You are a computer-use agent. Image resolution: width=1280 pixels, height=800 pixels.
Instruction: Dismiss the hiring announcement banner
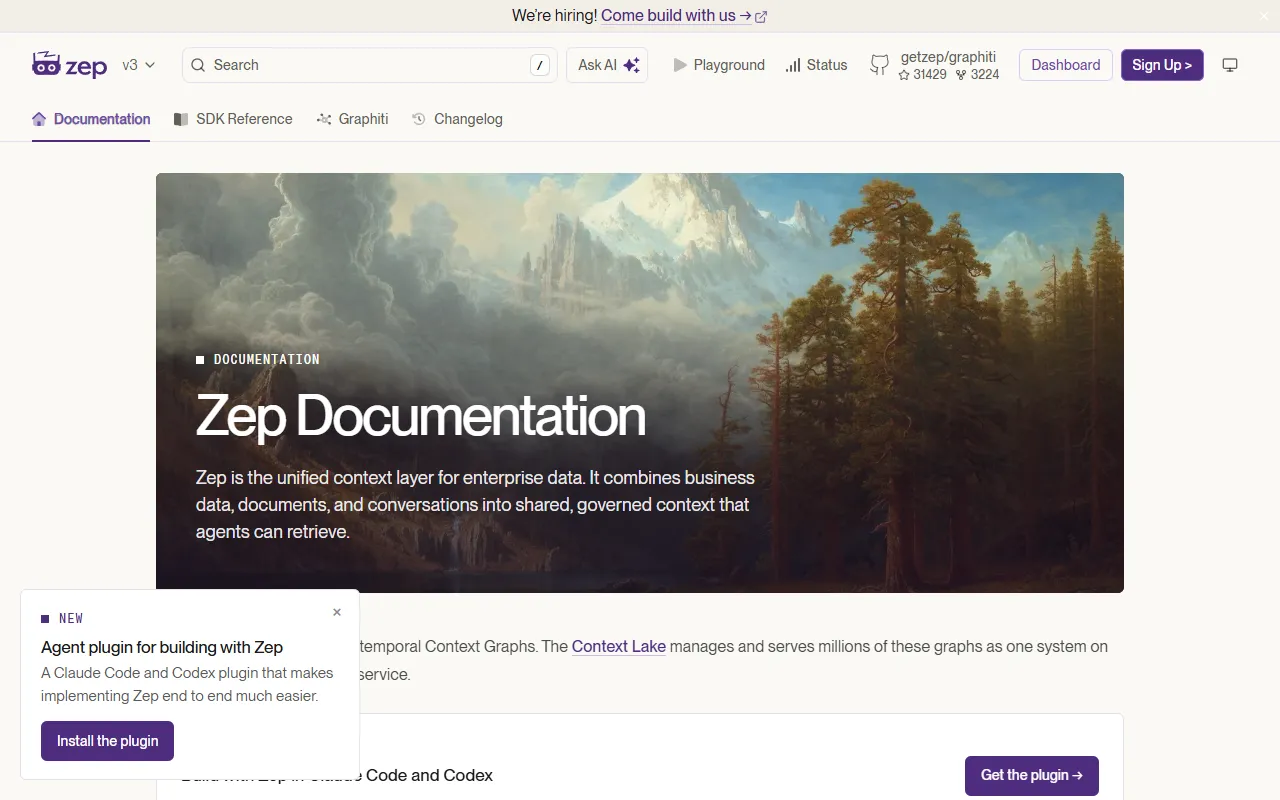1264,16
